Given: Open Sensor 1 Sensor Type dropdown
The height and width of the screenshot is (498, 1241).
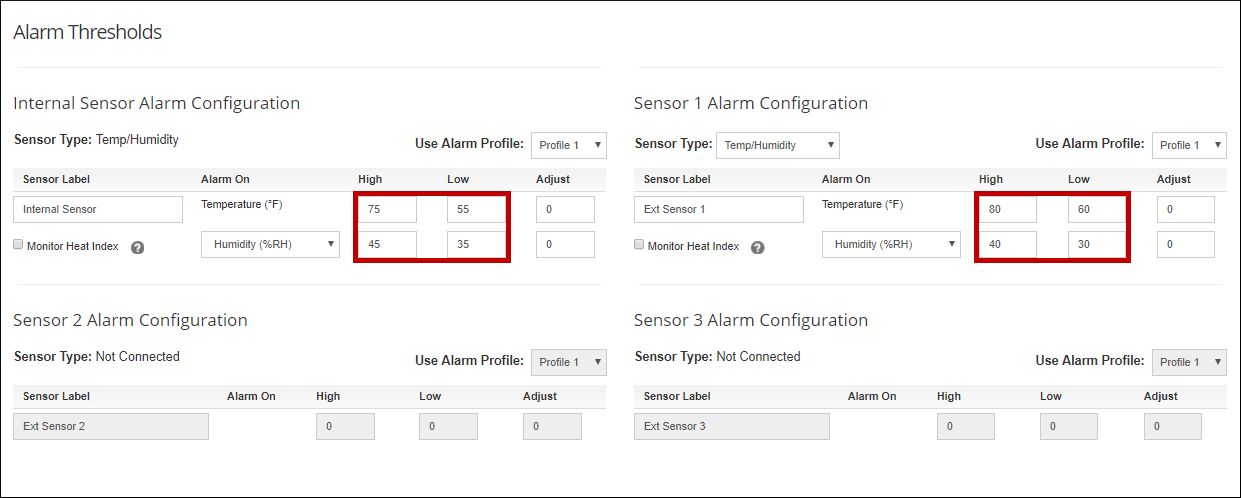Looking at the screenshot, I should pos(777,145).
